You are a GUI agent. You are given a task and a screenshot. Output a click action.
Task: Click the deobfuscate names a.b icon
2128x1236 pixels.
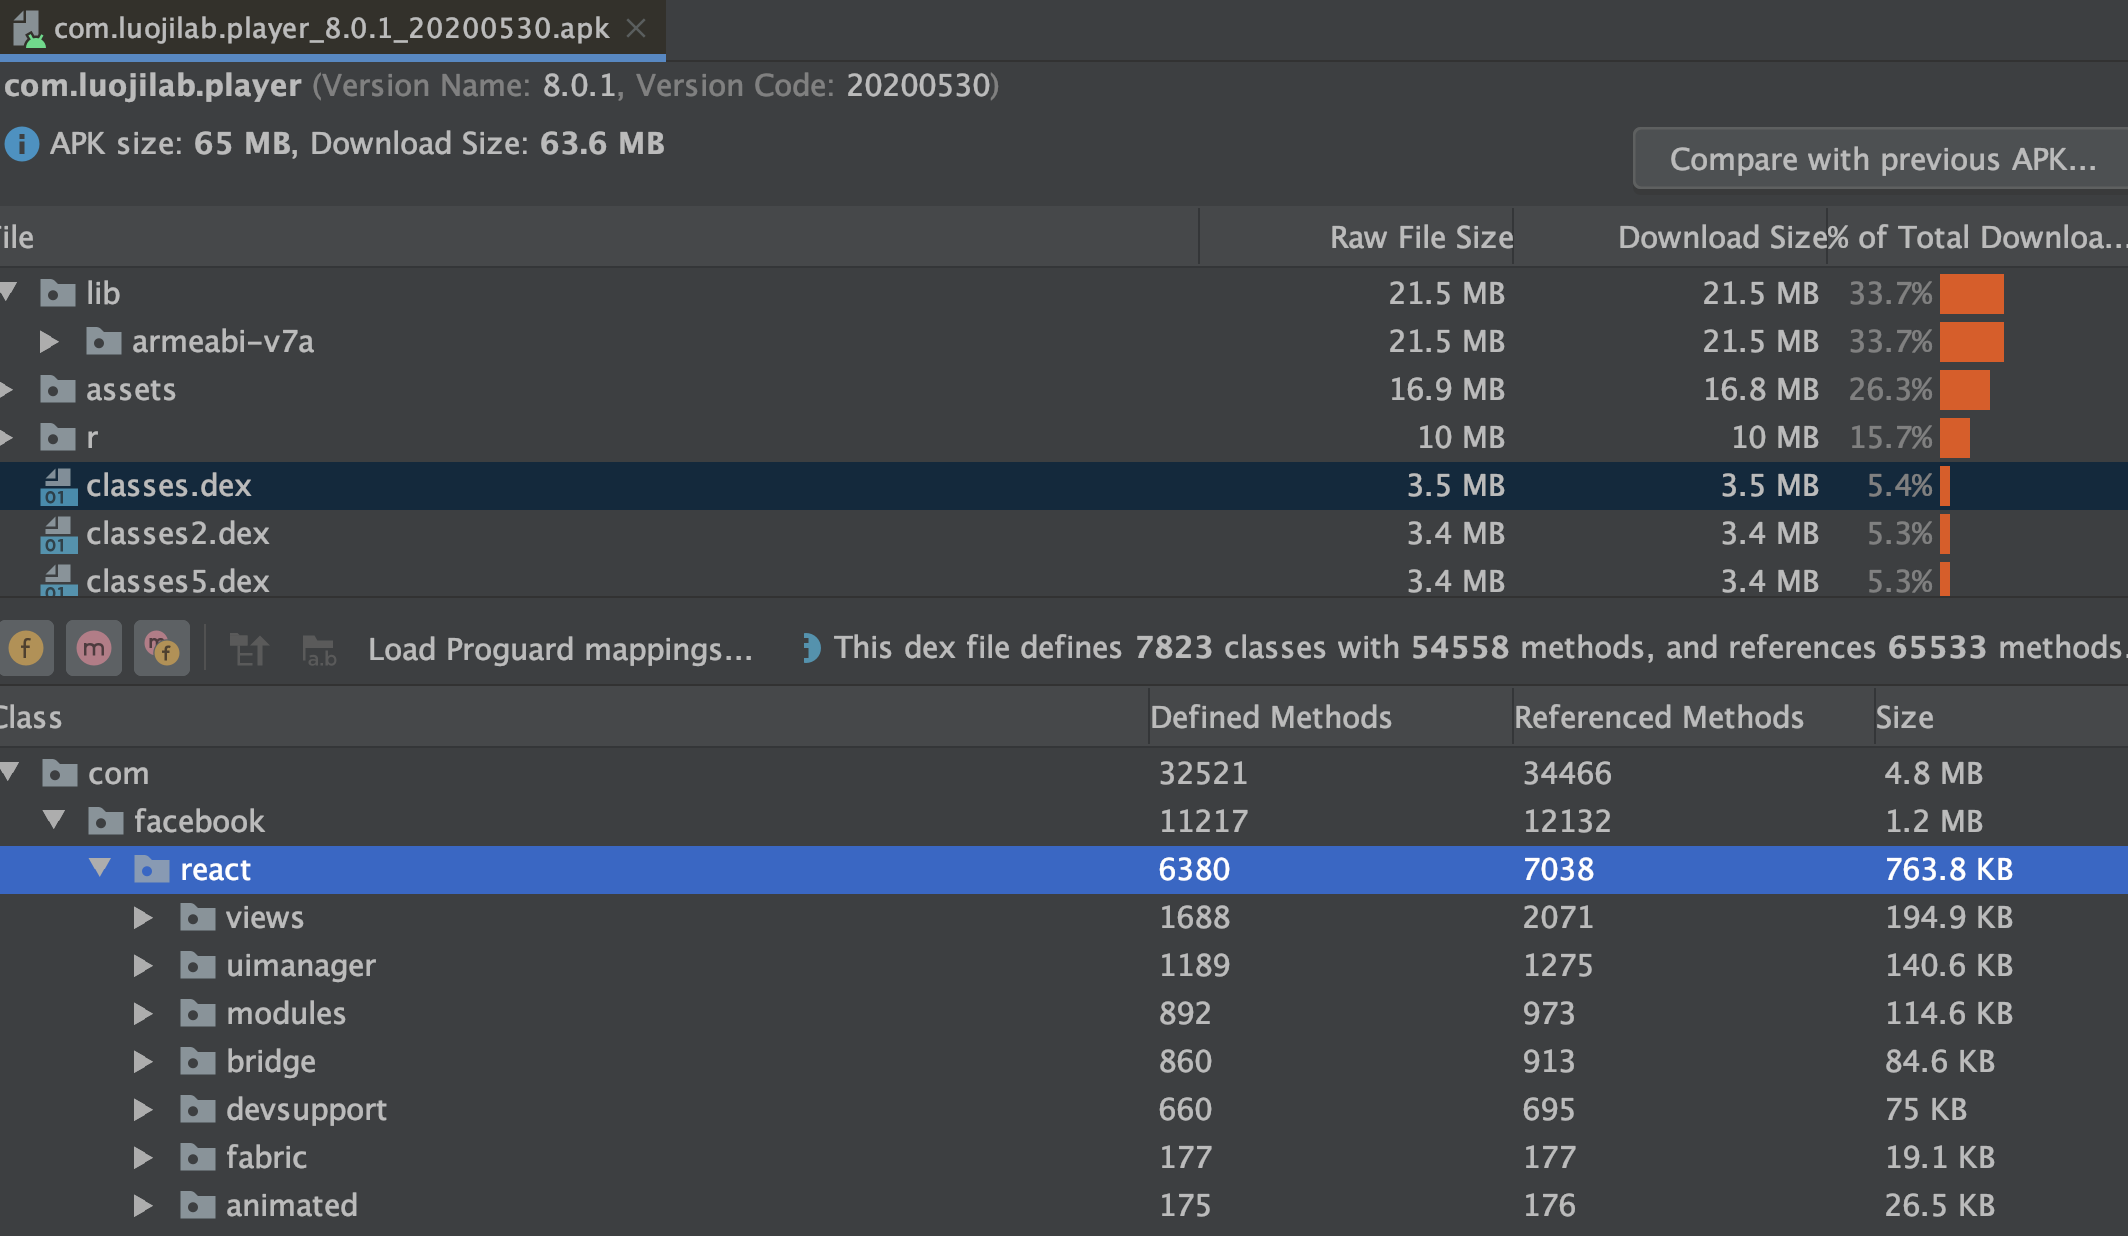point(319,649)
